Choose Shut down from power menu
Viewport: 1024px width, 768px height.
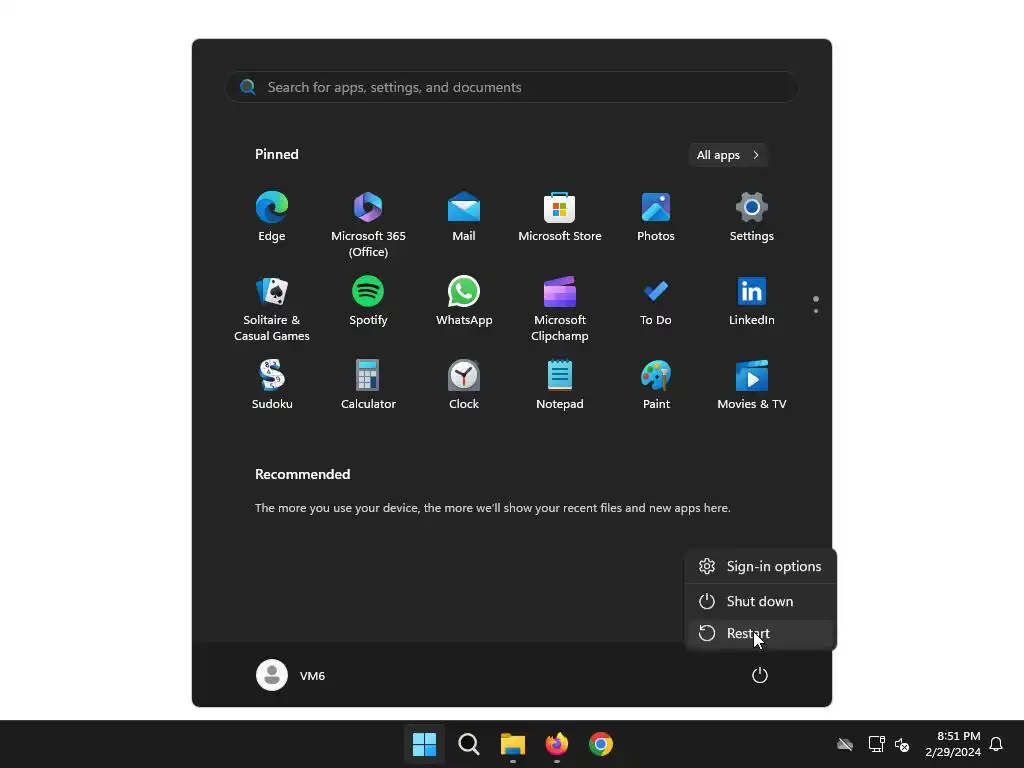(760, 601)
